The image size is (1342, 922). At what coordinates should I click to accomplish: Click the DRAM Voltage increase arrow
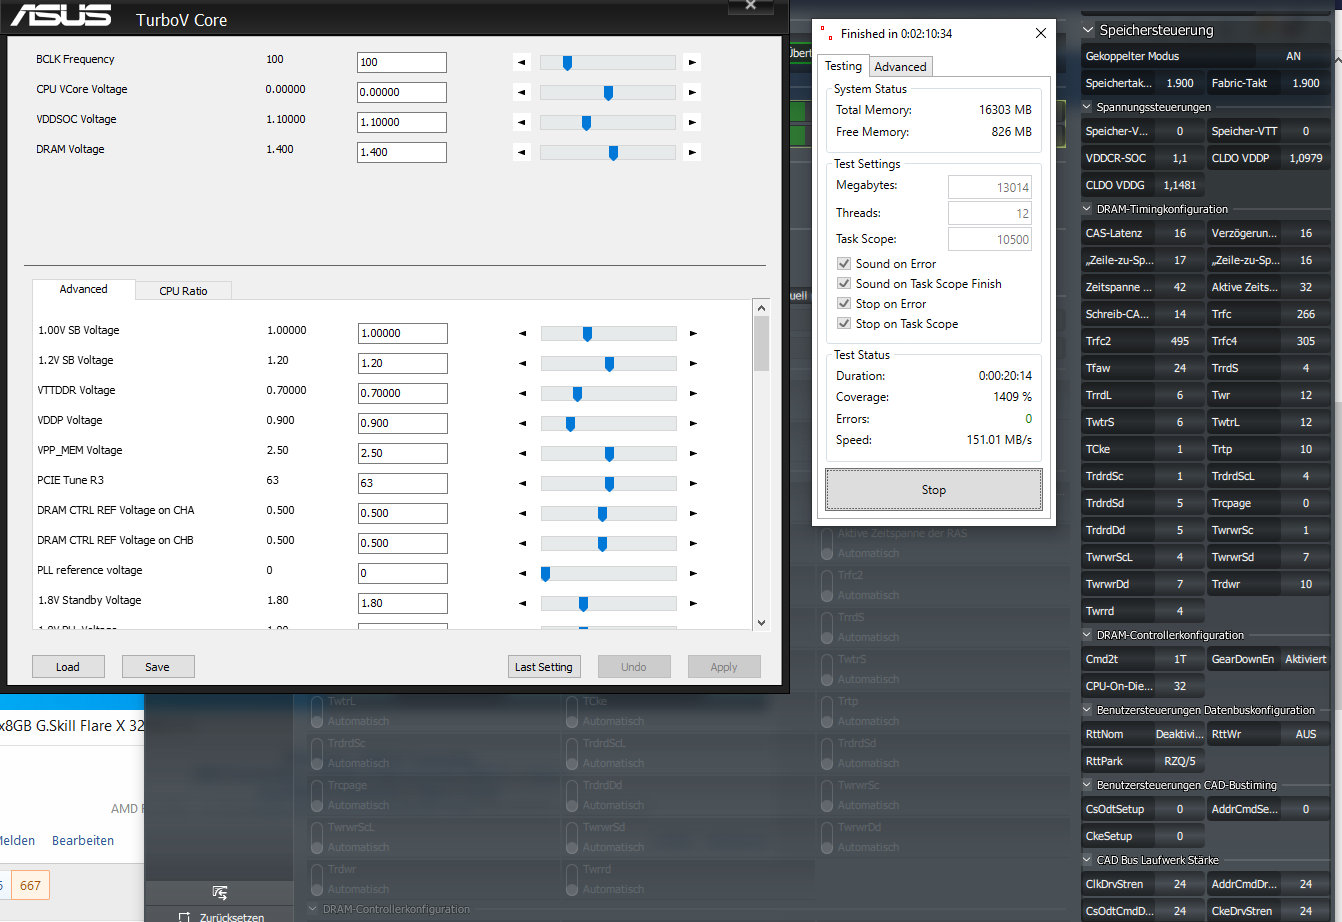pos(693,153)
